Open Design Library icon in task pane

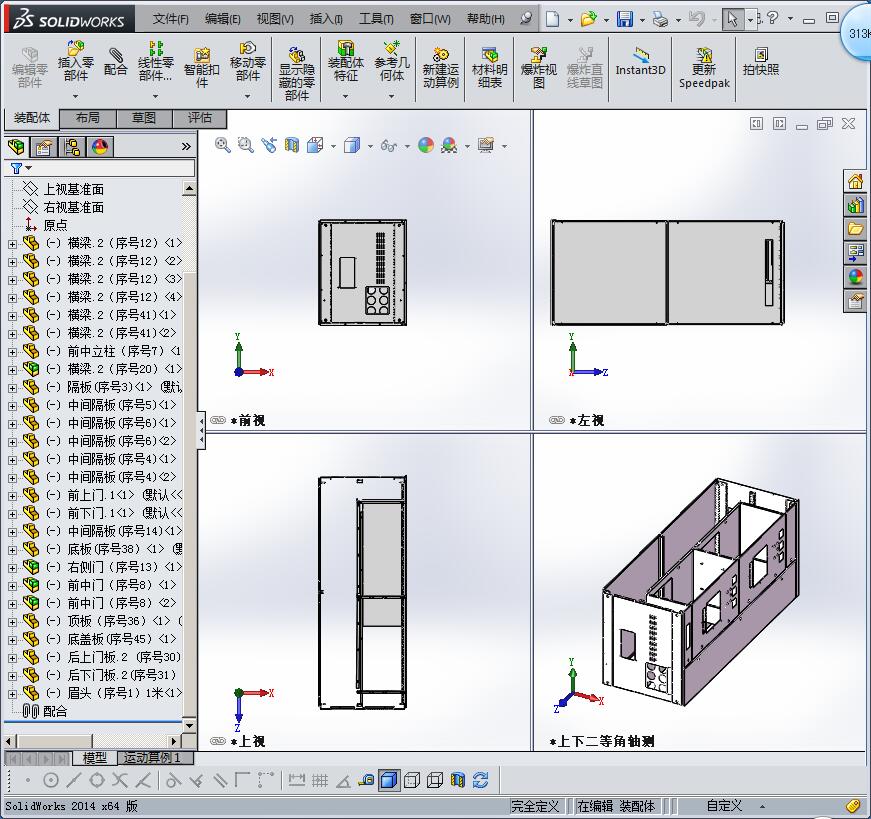click(x=855, y=205)
